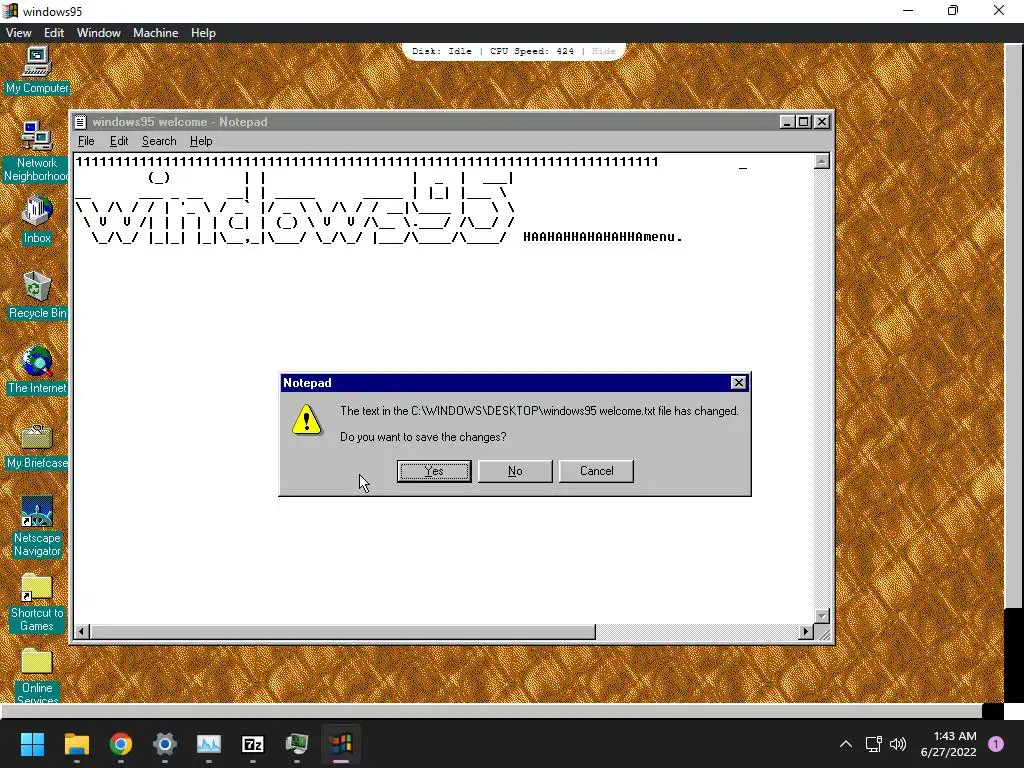Open Notepad File menu

[x=86, y=141]
